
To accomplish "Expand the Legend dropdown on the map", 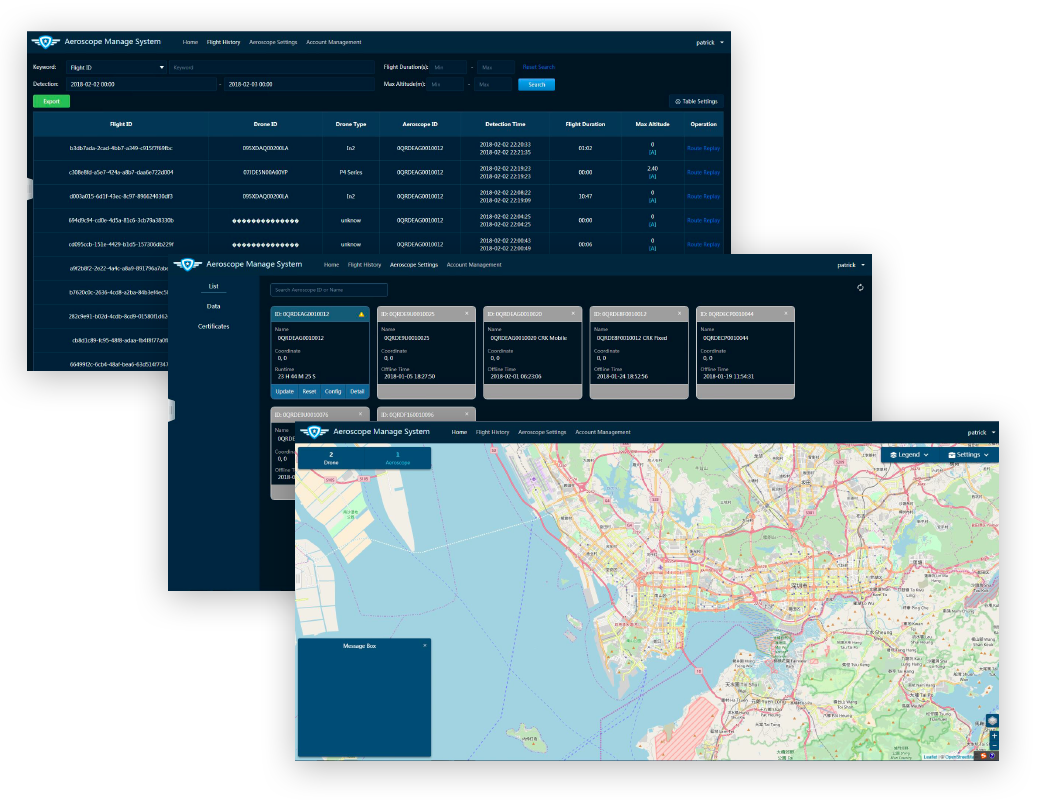I will [909, 455].
